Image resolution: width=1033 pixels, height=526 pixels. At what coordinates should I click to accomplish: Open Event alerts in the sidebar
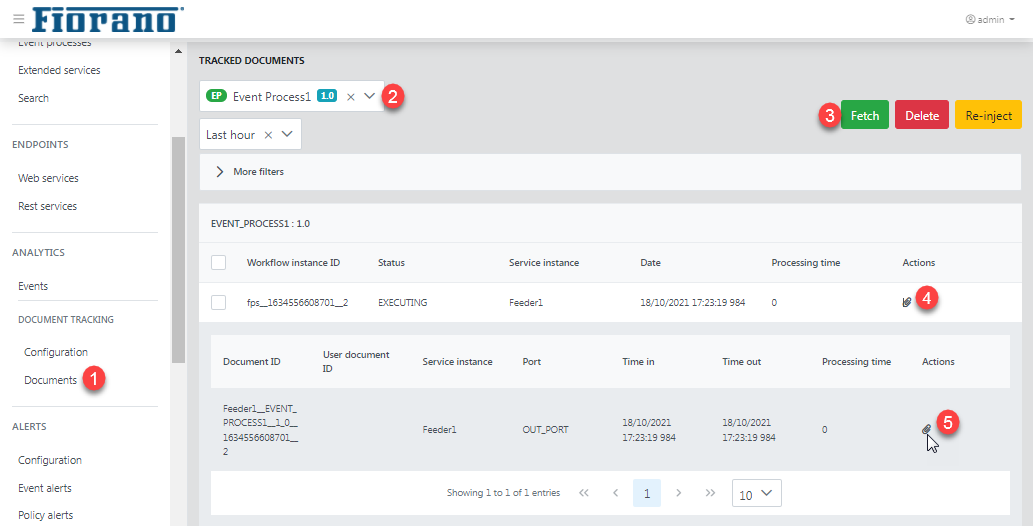45,488
